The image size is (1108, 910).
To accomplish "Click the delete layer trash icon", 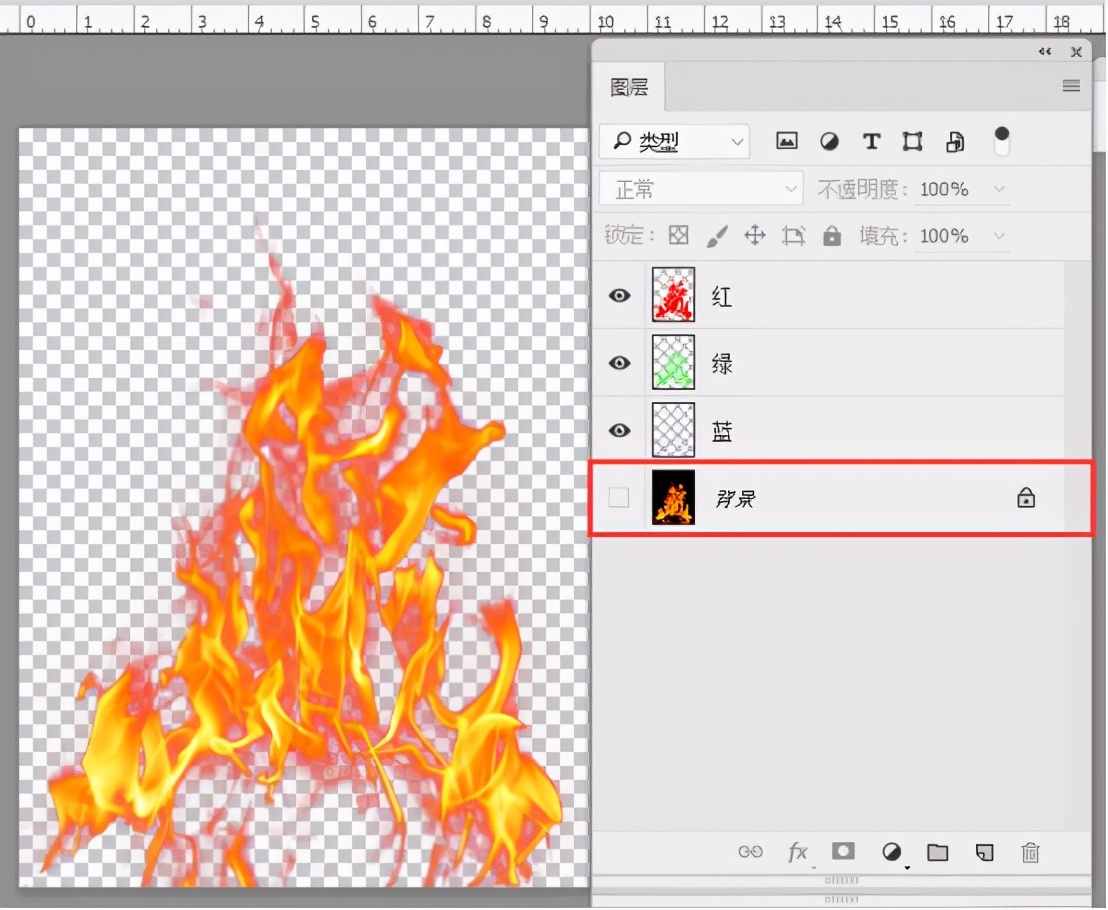I will point(1030,852).
